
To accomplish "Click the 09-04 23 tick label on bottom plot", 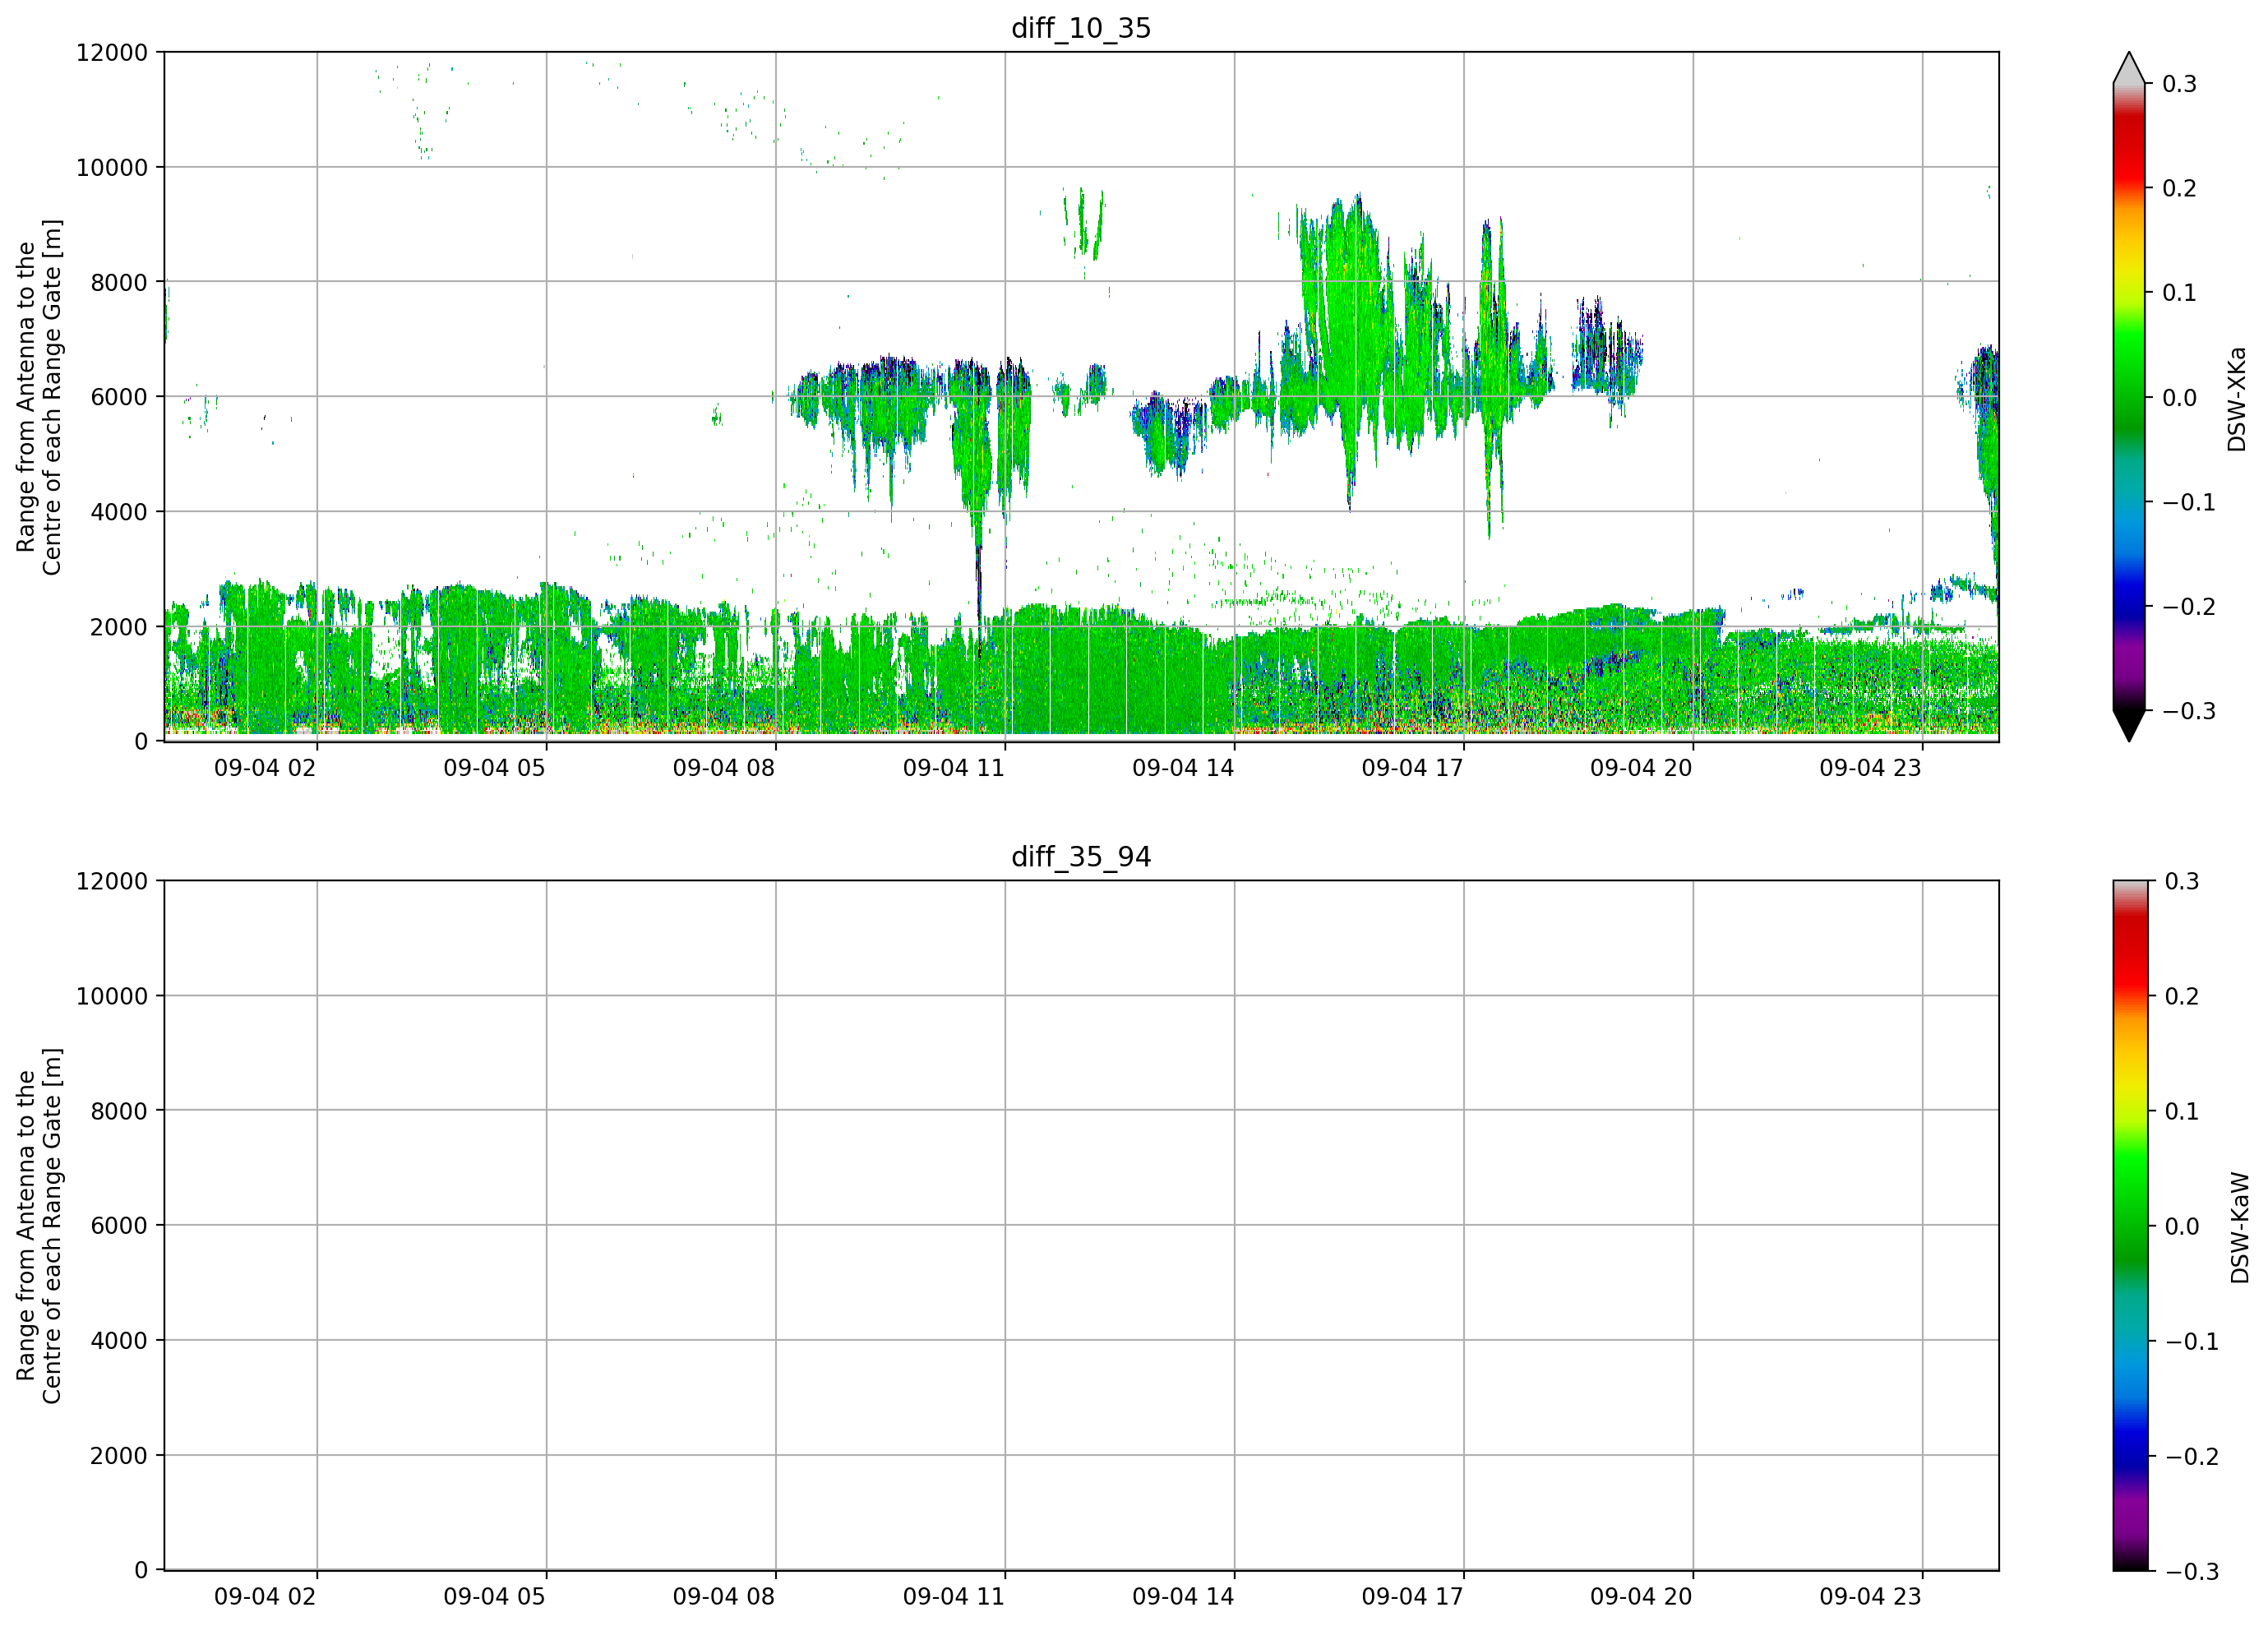I will coord(1870,1597).
